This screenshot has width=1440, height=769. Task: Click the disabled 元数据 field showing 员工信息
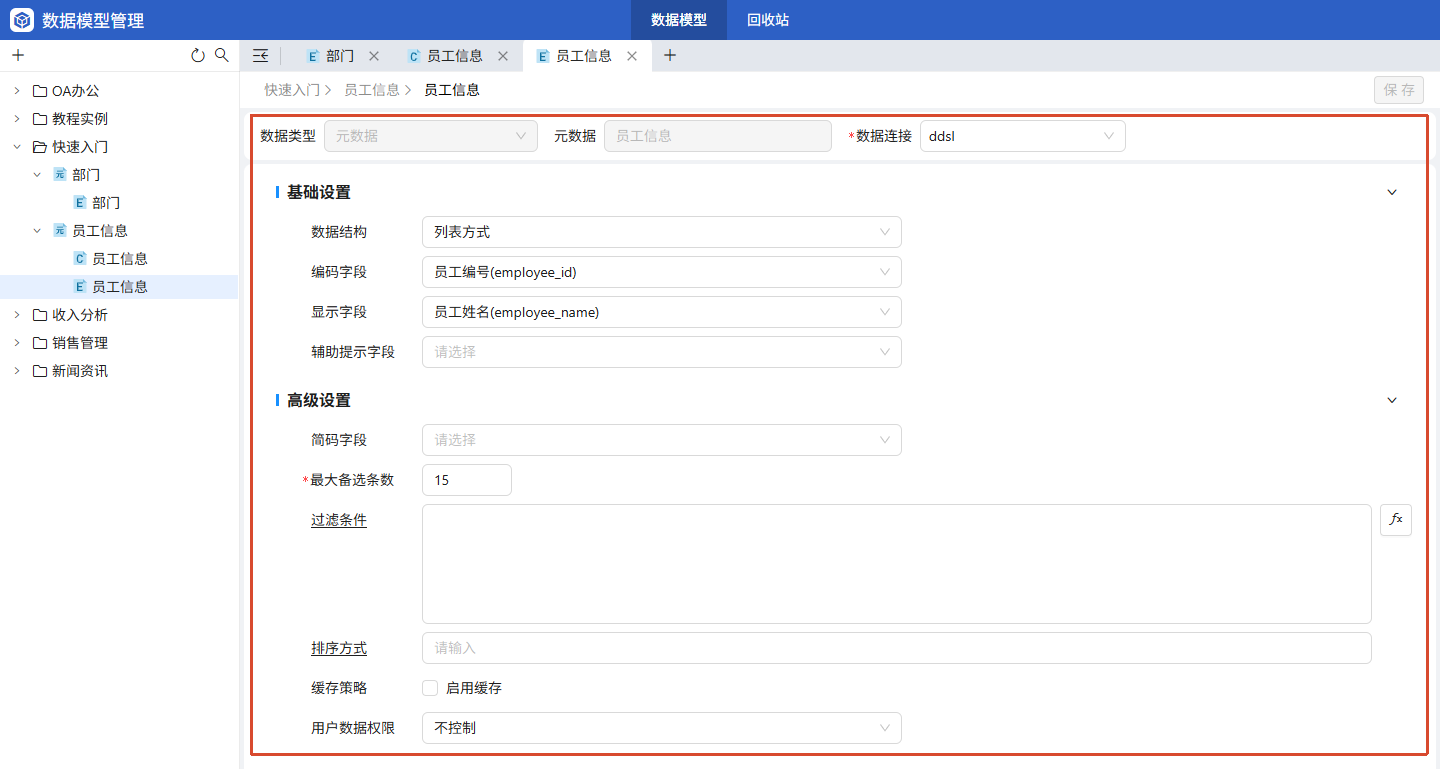pos(718,136)
